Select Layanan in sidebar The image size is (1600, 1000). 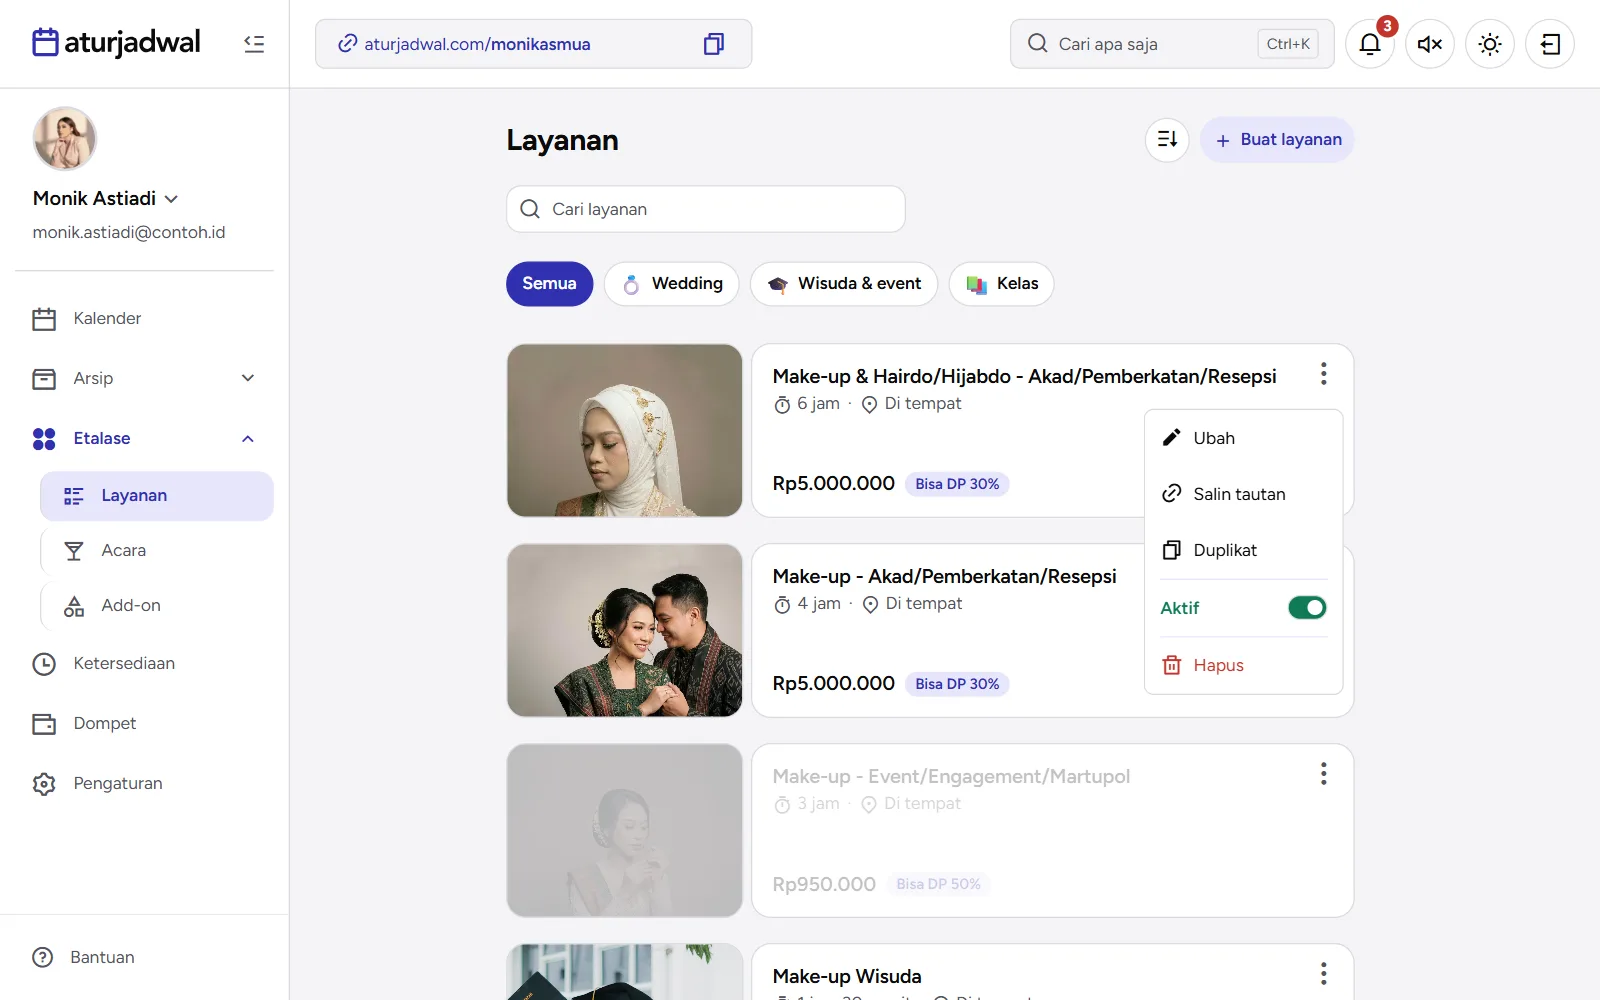(157, 496)
